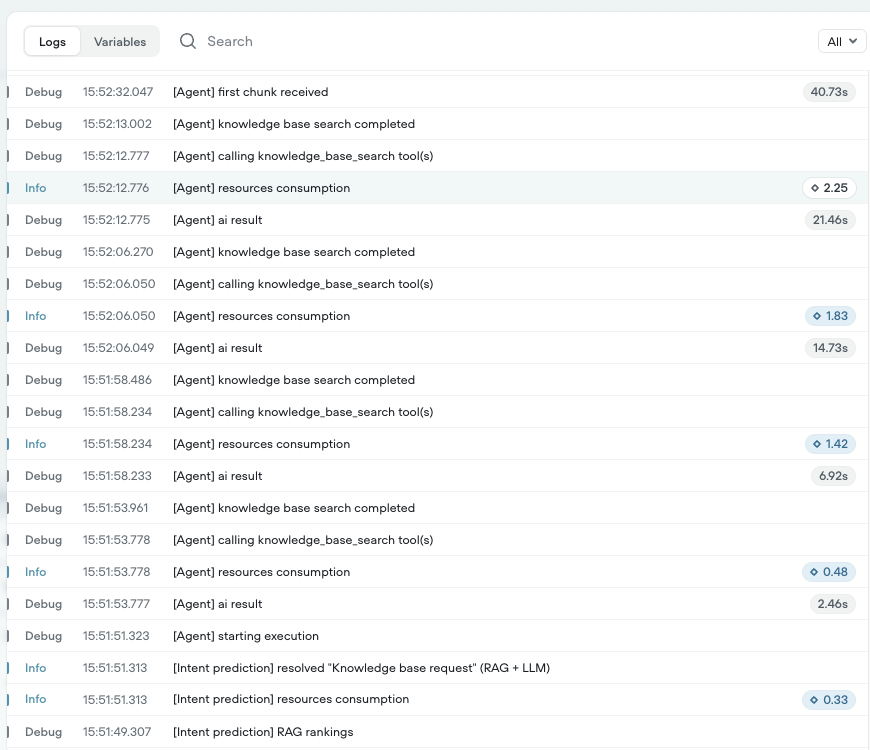Select the Agent starting execution log row
Screen dimensions: 870x750
[246, 636]
